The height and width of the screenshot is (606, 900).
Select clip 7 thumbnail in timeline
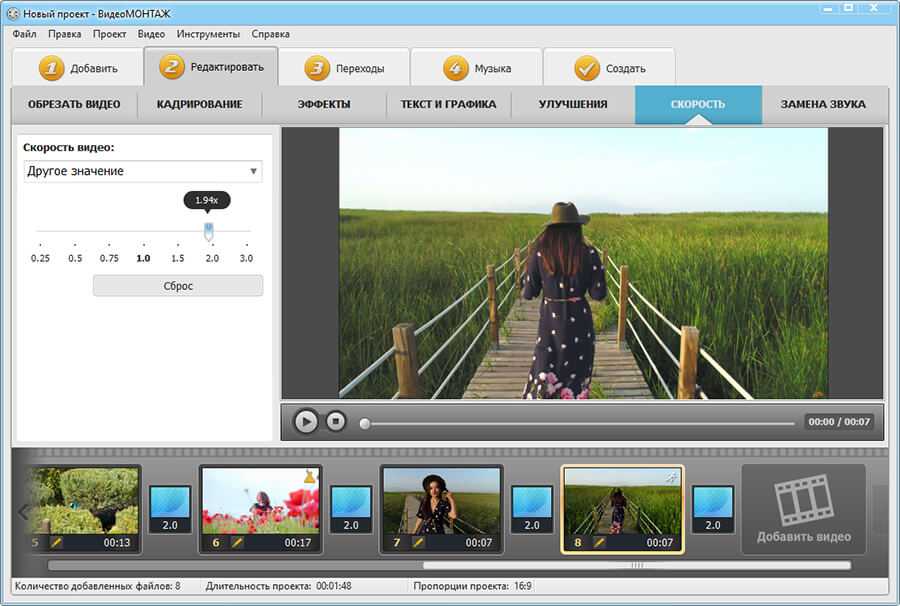[441, 499]
